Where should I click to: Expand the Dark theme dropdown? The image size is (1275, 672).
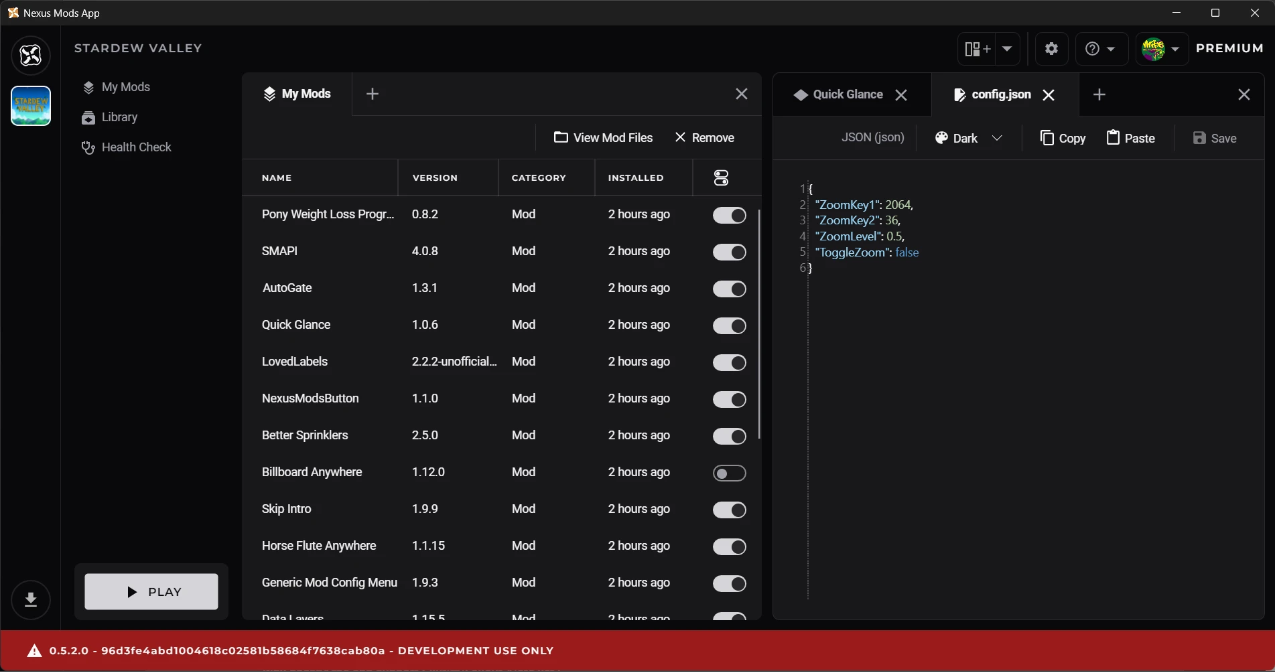968,138
